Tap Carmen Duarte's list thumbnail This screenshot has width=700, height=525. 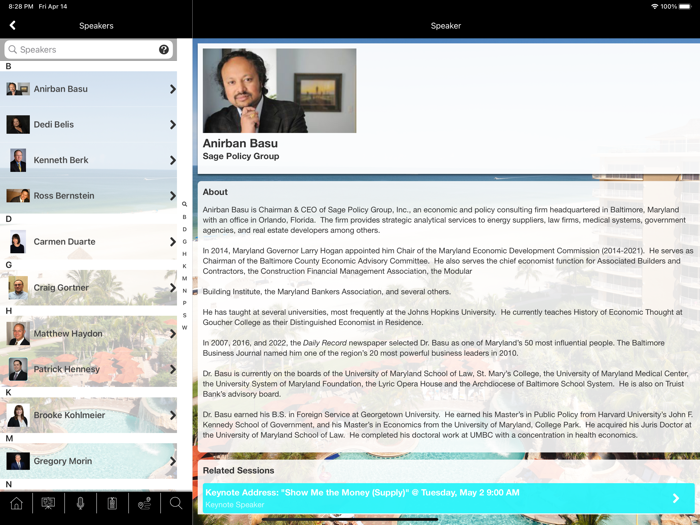(x=17, y=242)
